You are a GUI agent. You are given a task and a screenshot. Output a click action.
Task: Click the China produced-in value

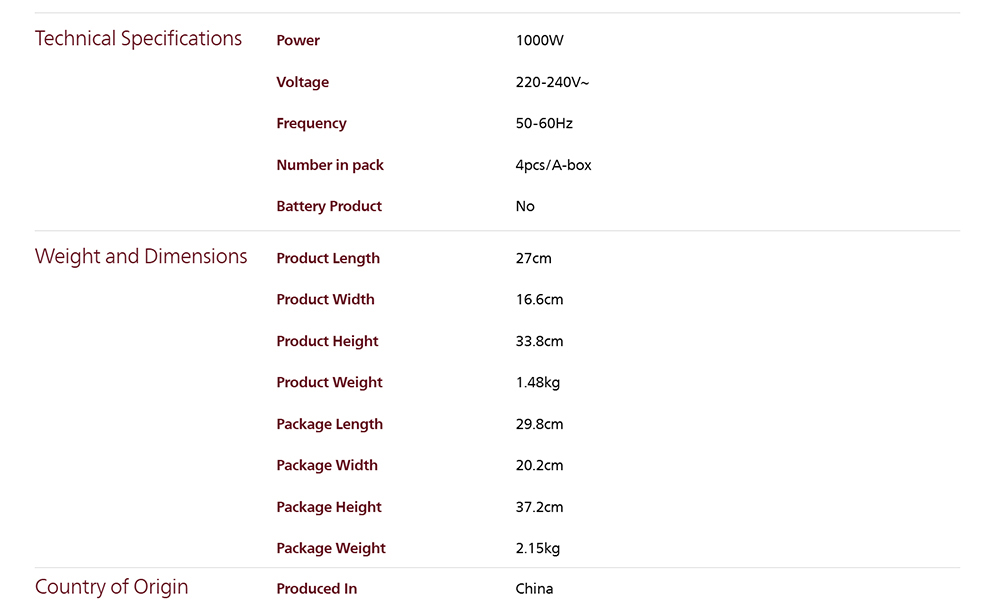pyautogui.click(x=534, y=589)
